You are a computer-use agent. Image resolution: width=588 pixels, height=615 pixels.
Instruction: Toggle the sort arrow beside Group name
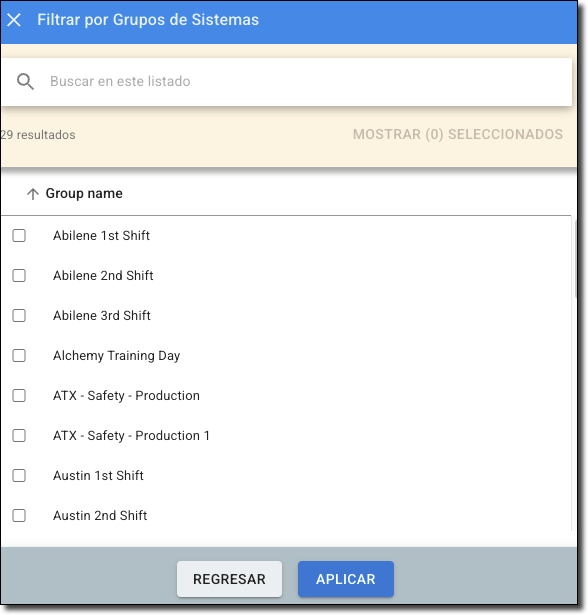click(33, 194)
